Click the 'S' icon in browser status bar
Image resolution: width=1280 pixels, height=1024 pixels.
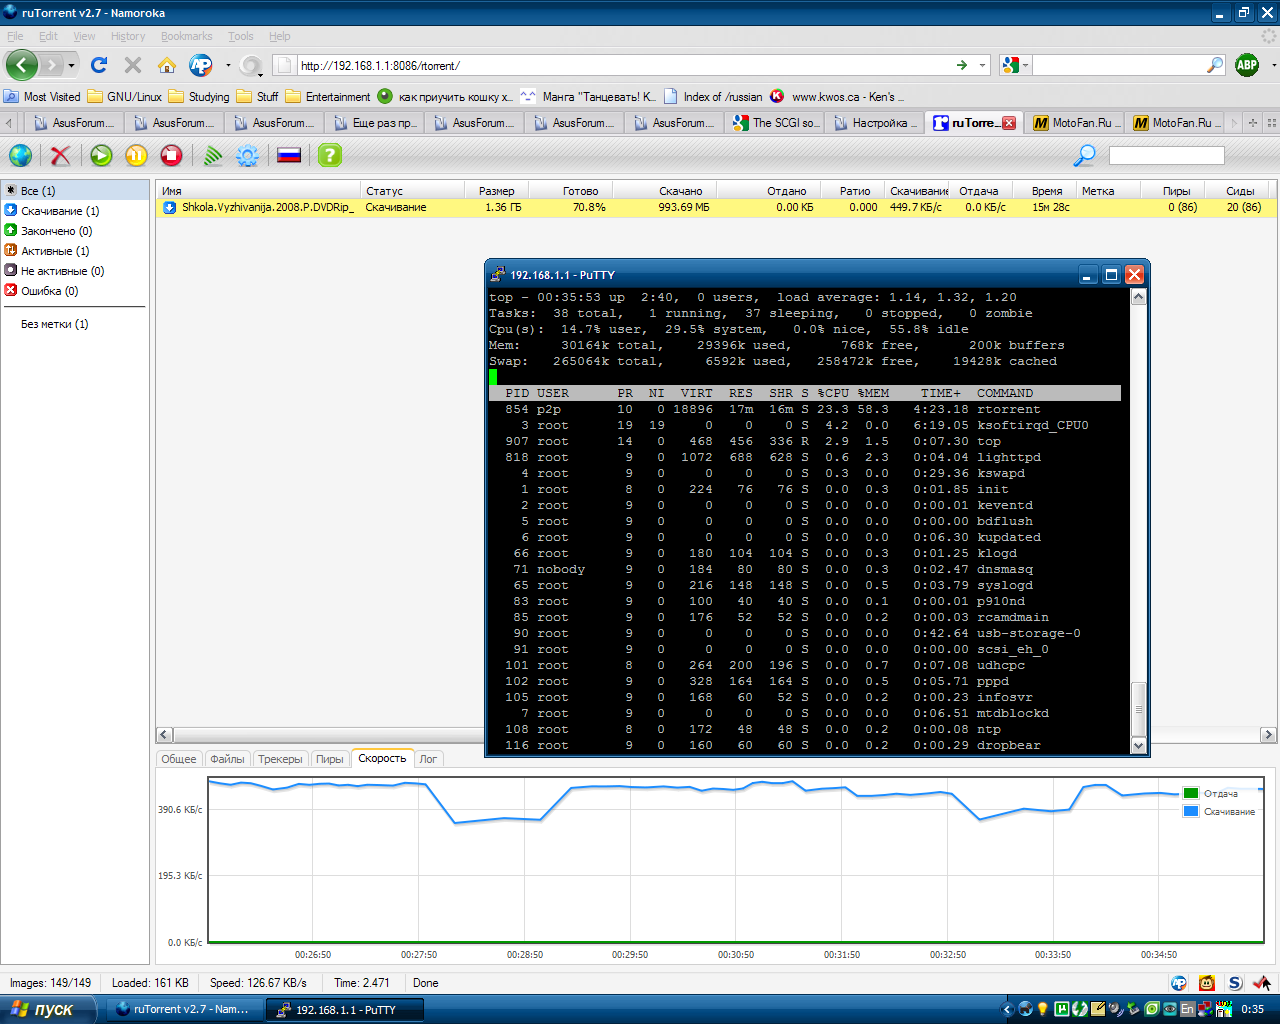(1235, 983)
